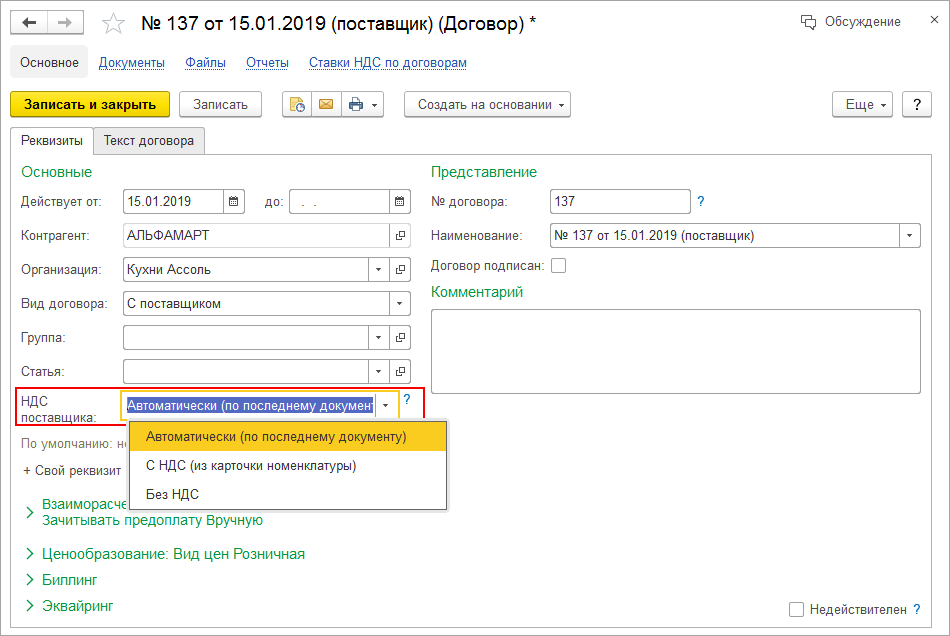The image size is (950, 636).
Task: Toggle the Недействителен checkbox
Action: [796, 609]
